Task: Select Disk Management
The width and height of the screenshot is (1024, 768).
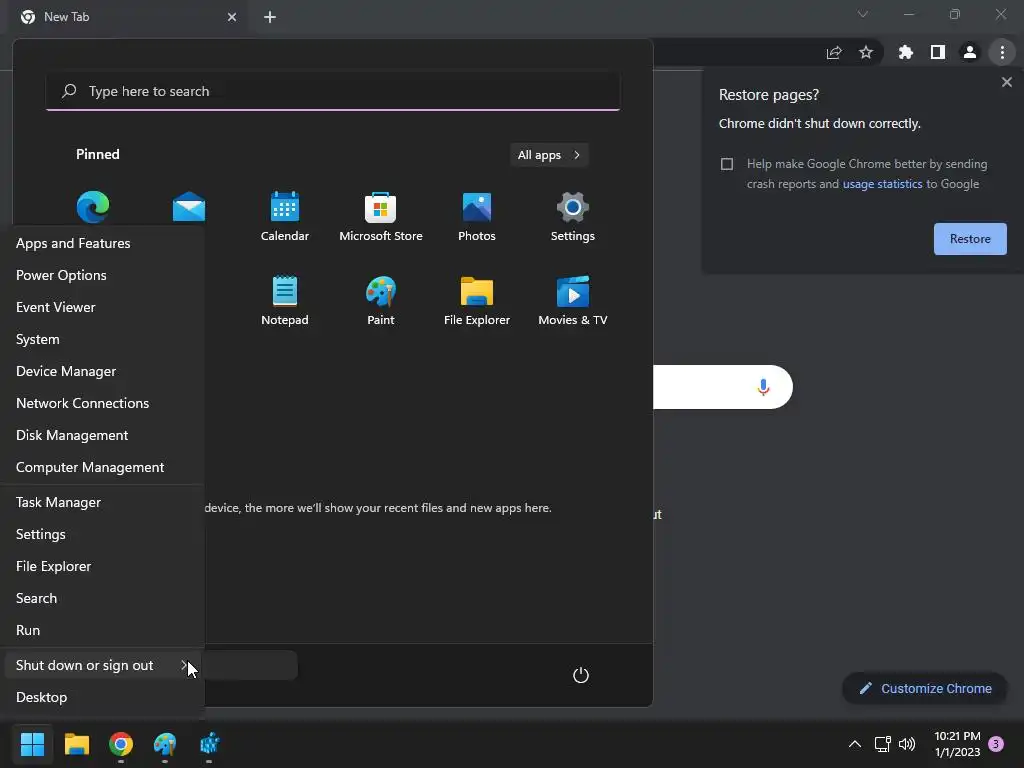Action: tap(103, 436)
